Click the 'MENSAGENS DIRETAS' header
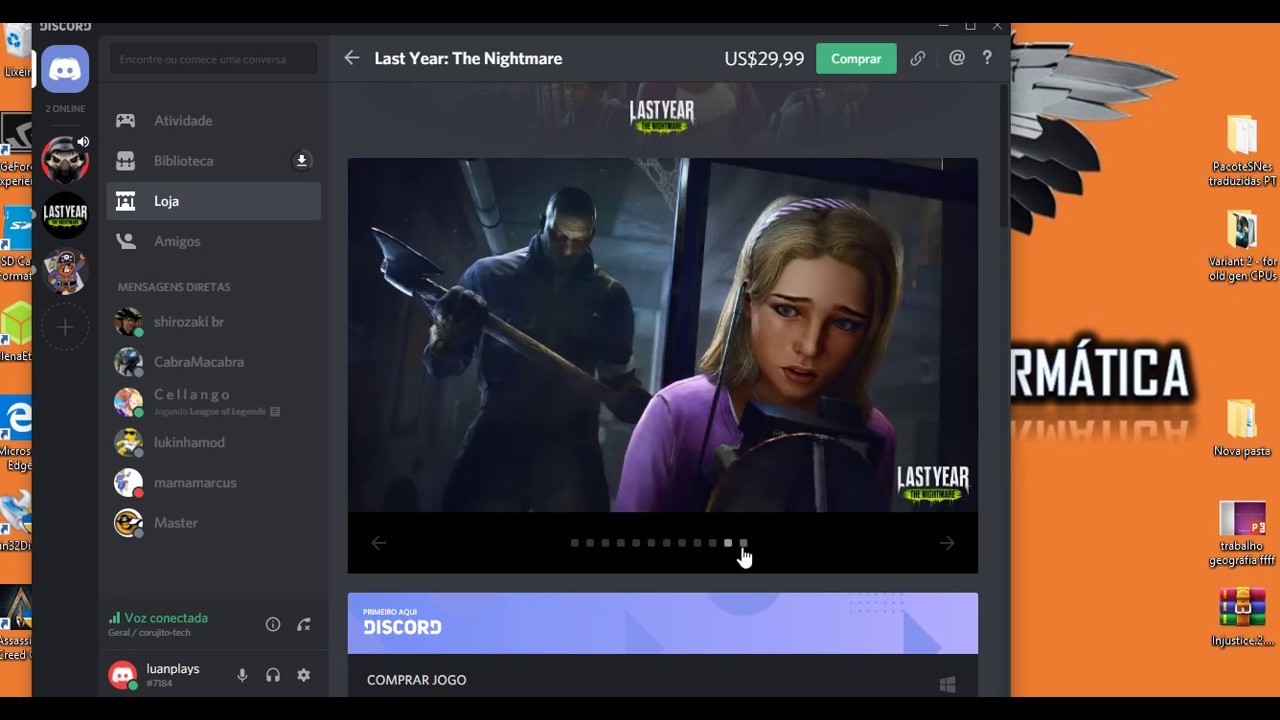1280x720 pixels. point(174,287)
